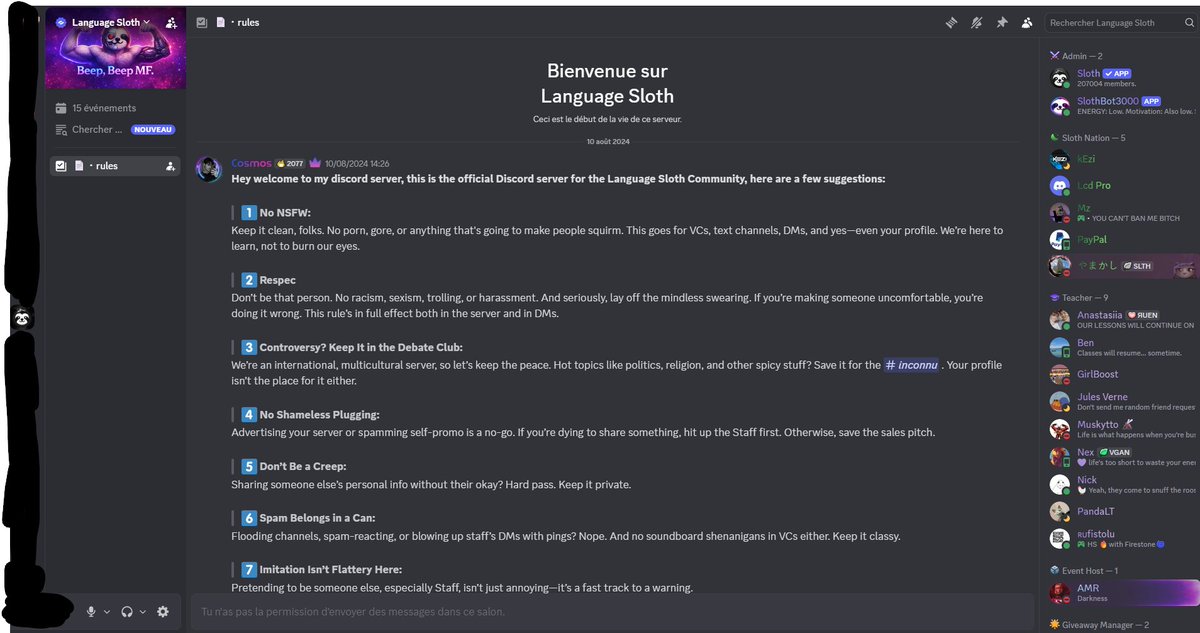Open the やまかし member entry
The width and height of the screenshot is (1200, 633).
pos(1121,266)
